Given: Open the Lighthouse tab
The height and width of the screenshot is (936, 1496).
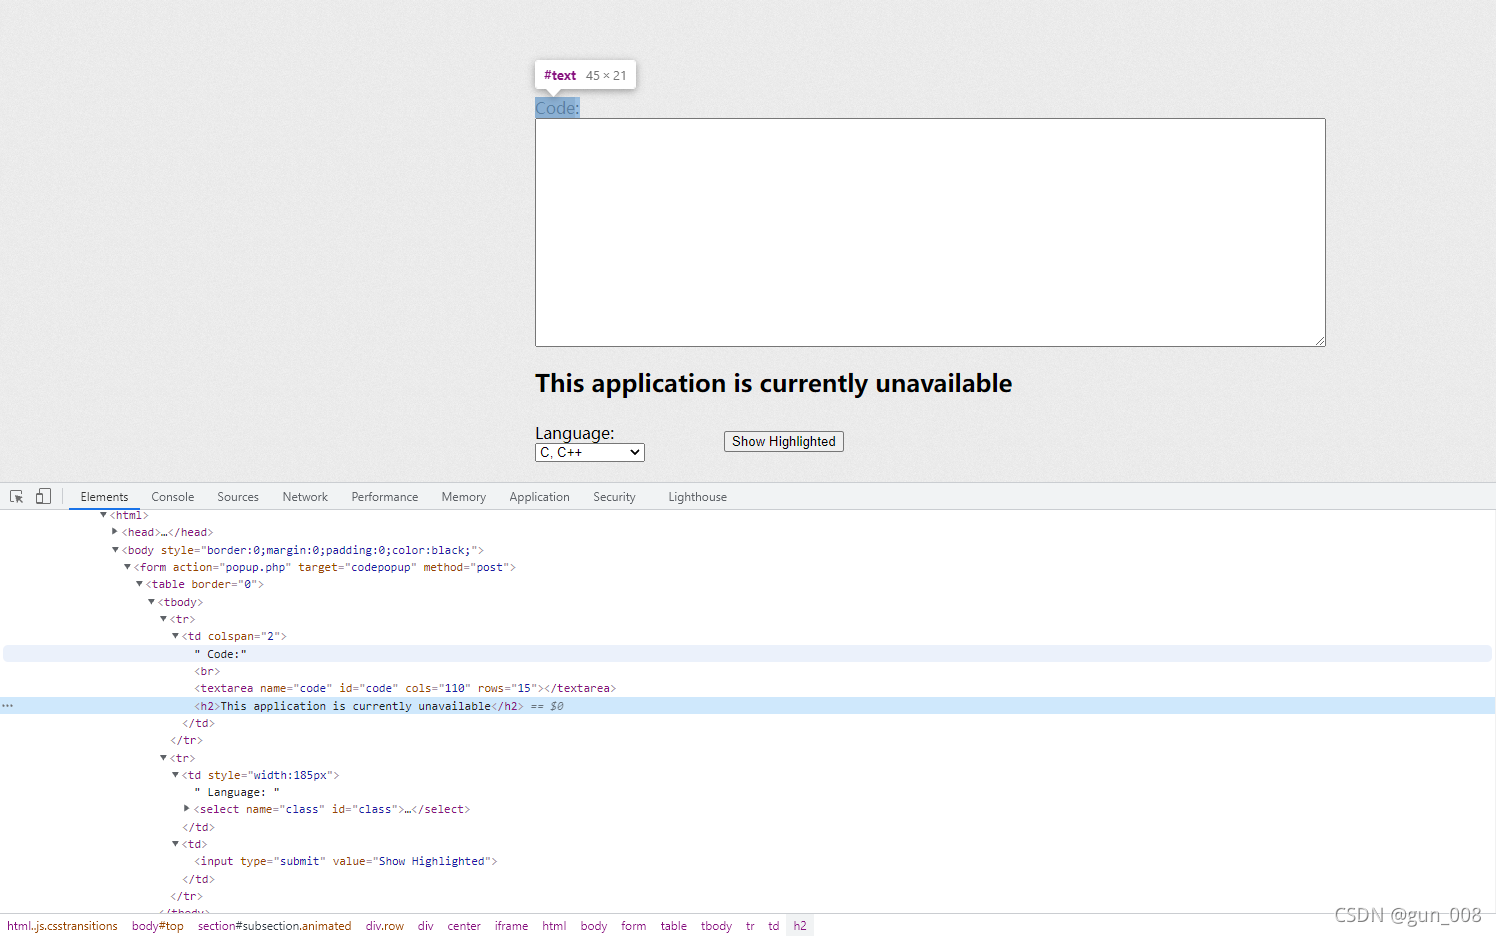Looking at the screenshot, I should click(697, 497).
